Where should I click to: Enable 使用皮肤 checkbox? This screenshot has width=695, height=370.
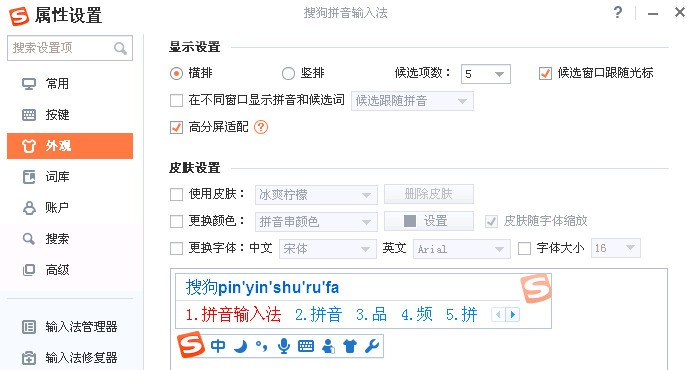click(x=176, y=195)
